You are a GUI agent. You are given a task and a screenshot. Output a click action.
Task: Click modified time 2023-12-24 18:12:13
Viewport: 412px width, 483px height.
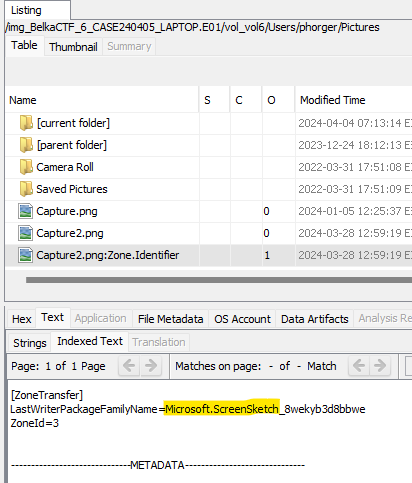pyautogui.click(x=355, y=145)
